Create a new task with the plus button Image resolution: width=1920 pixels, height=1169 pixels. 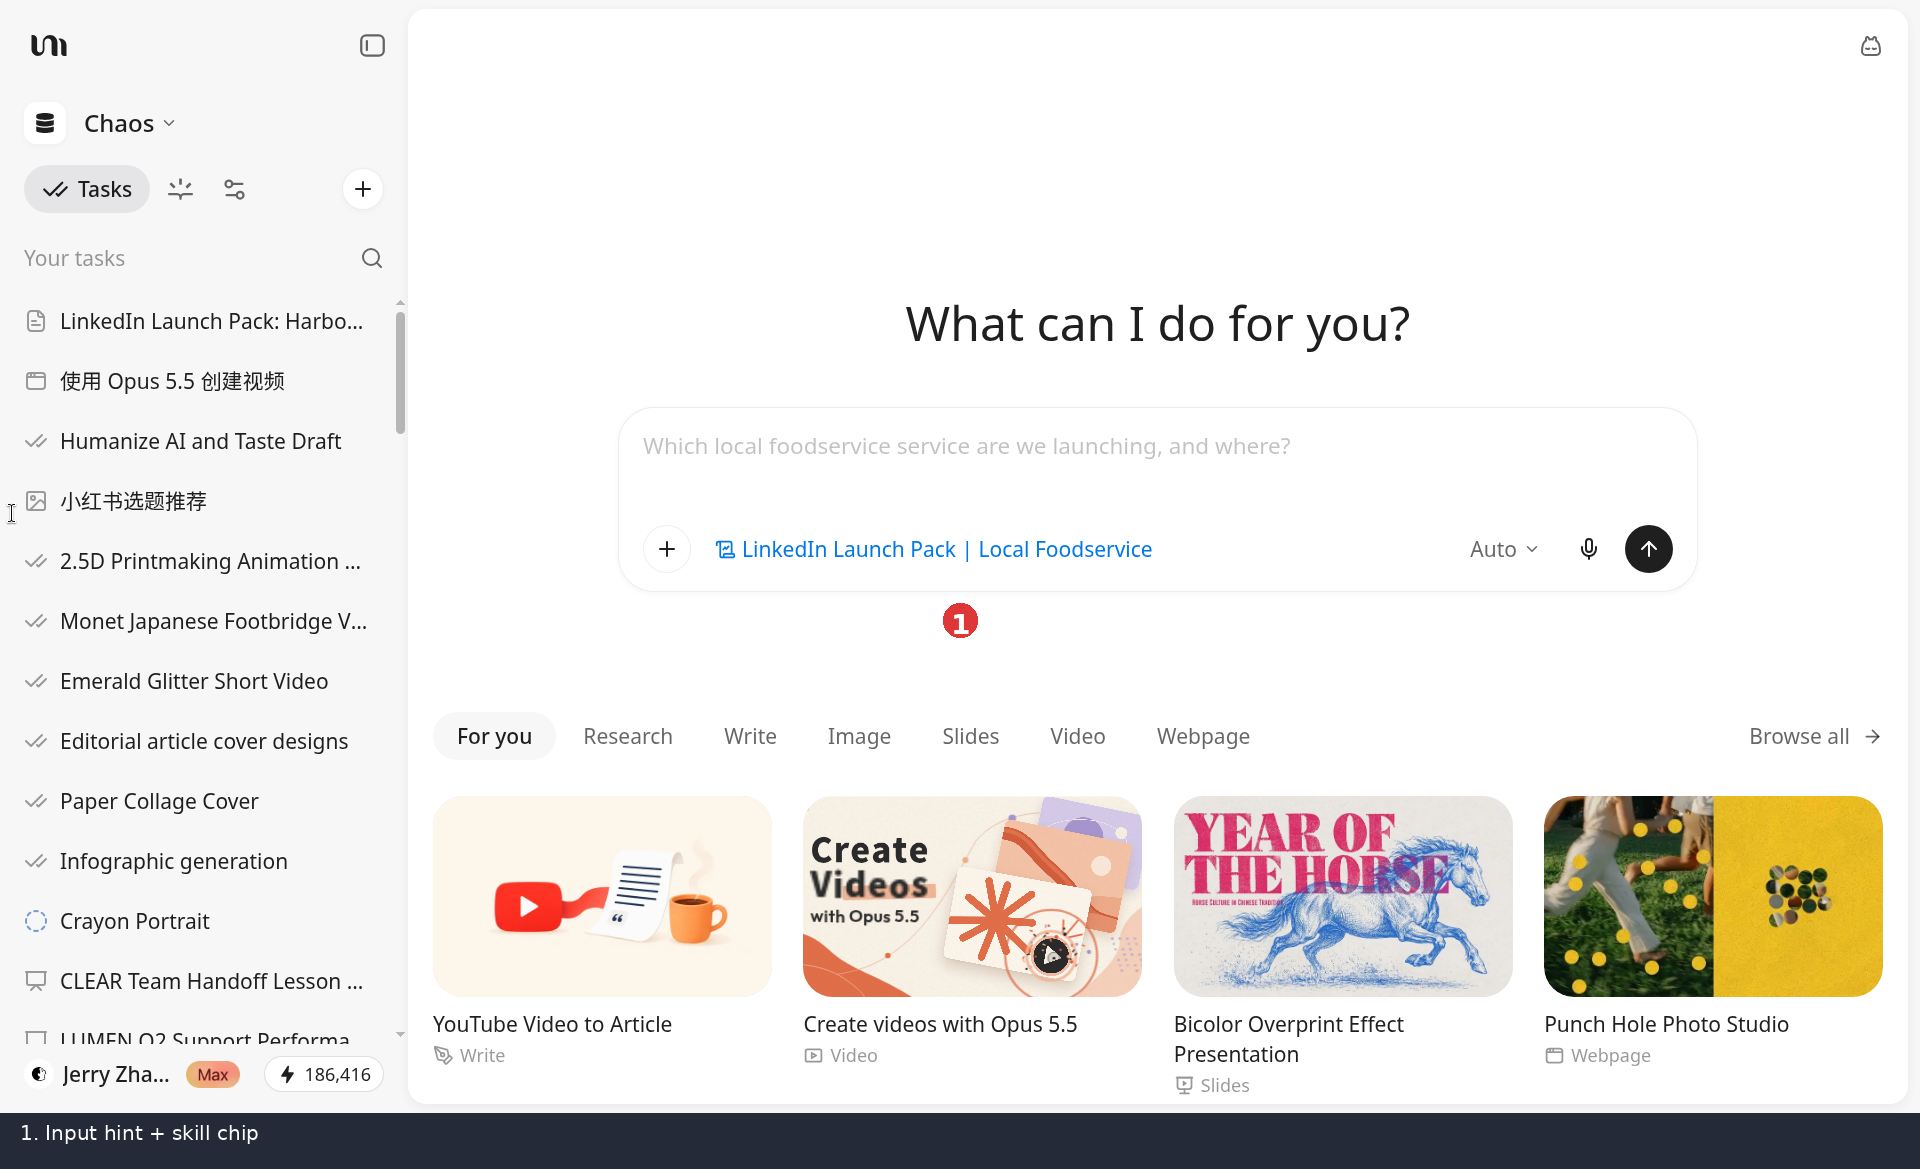point(363,189)
